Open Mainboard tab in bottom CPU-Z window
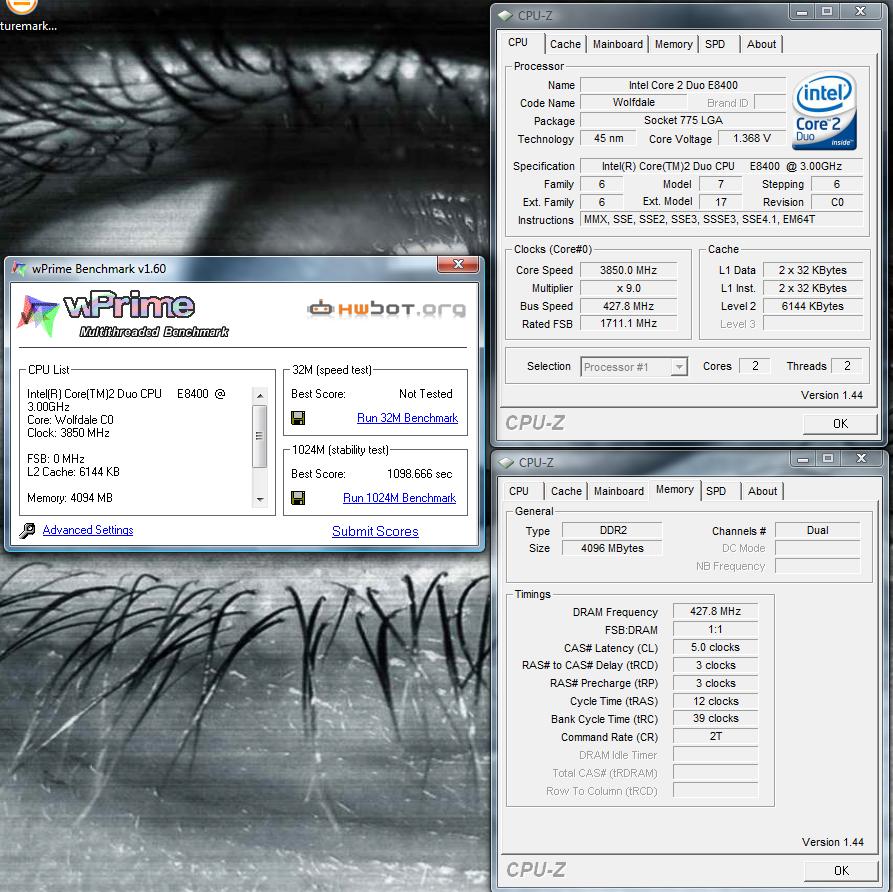Viewport: 893px width, 892px height. 618,491
